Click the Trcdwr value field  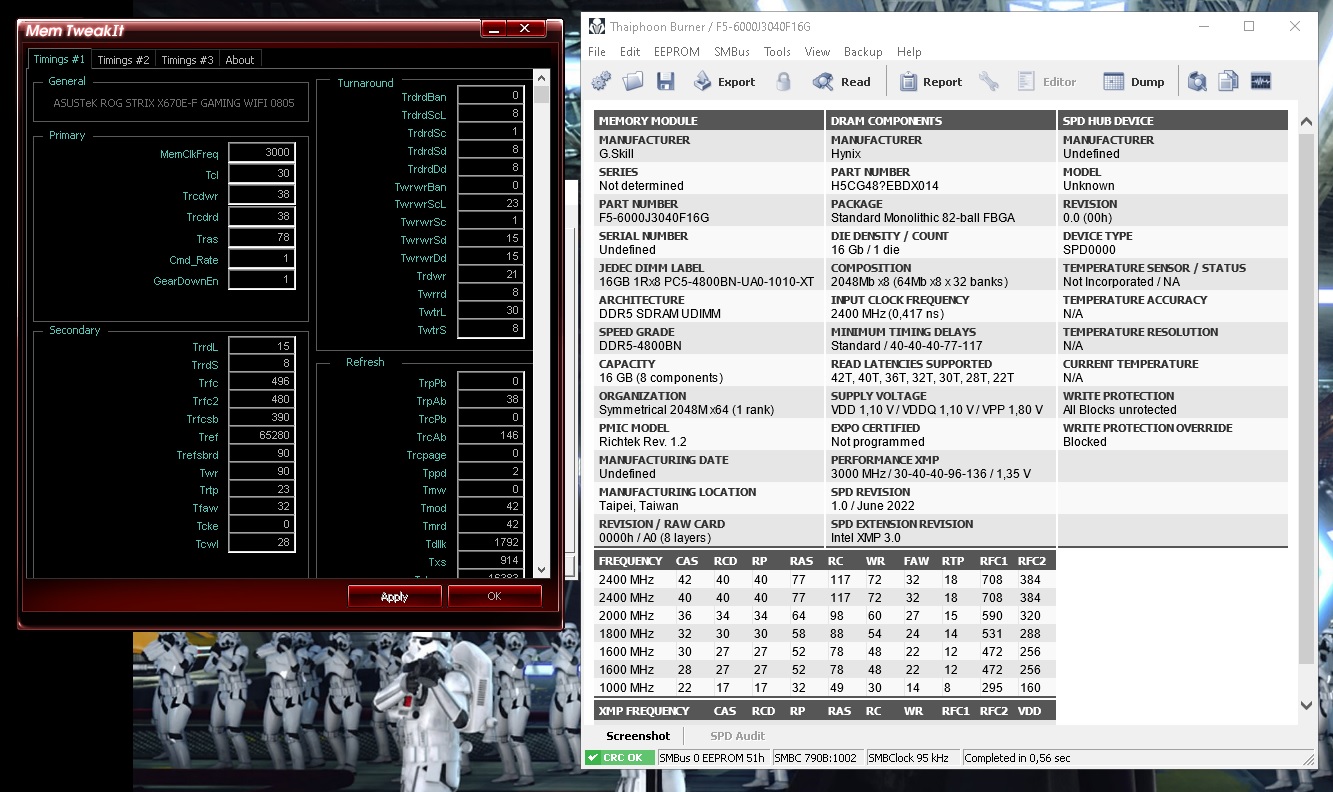point(262,196)
